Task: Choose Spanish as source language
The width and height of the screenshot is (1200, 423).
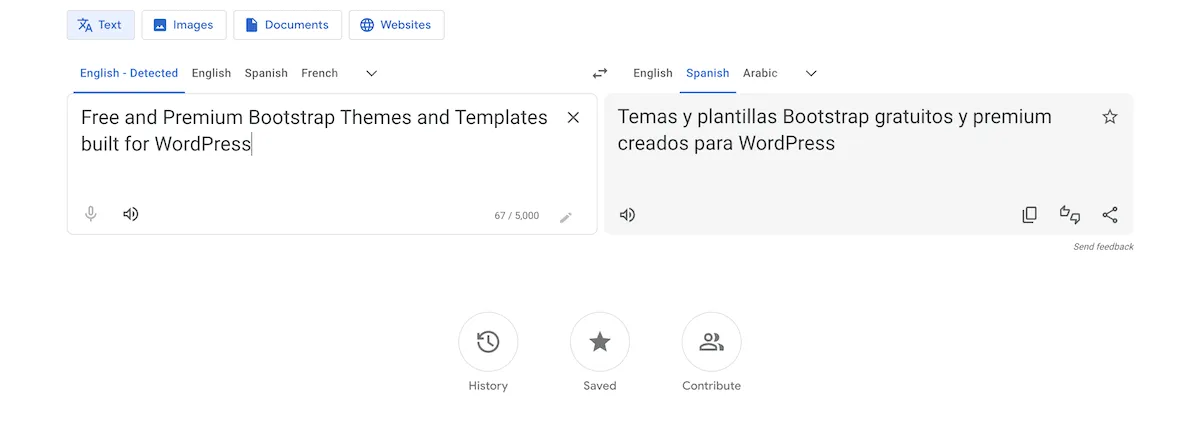Action: (266, 73)
